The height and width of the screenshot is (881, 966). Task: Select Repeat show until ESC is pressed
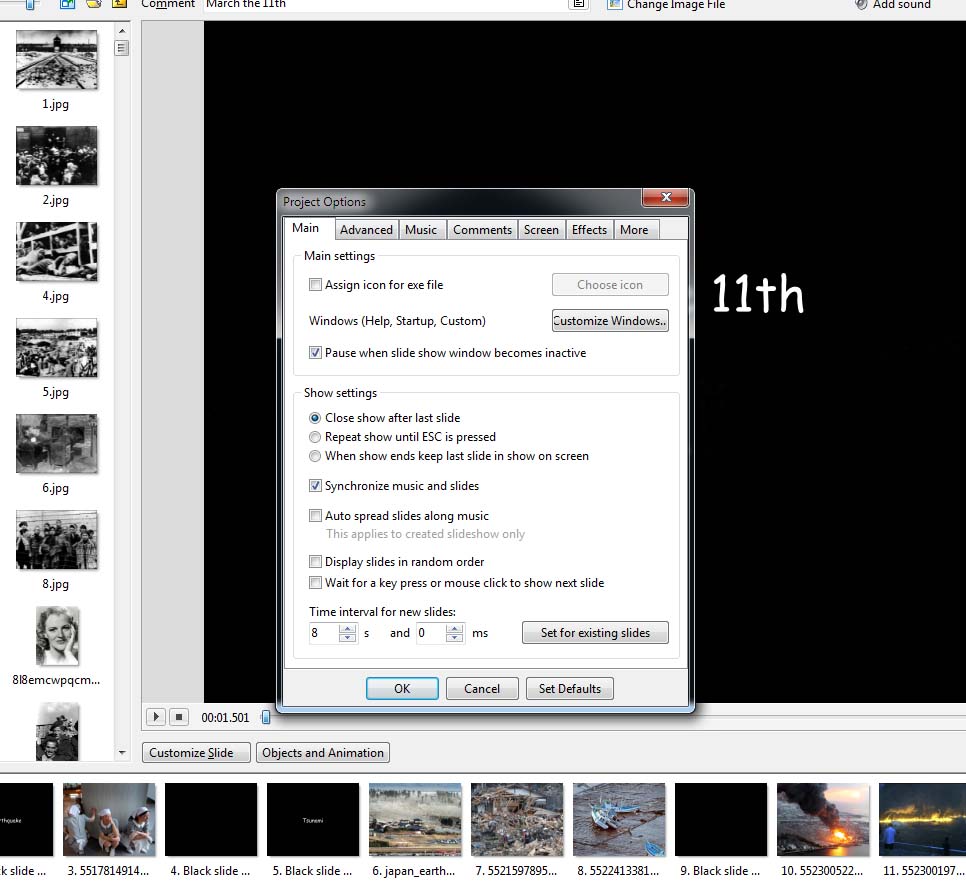pos(316,437)
